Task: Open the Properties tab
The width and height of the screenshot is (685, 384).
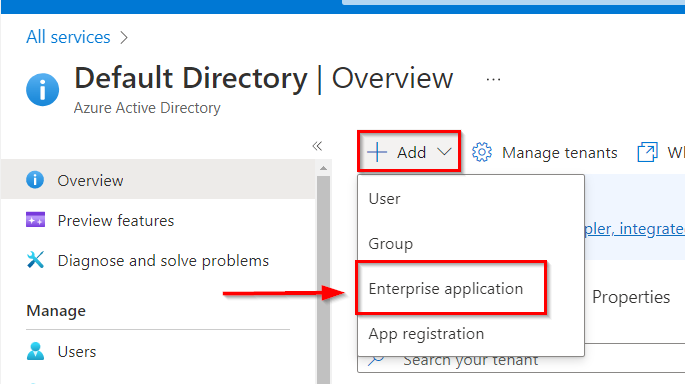Action: tap(631, 297)
